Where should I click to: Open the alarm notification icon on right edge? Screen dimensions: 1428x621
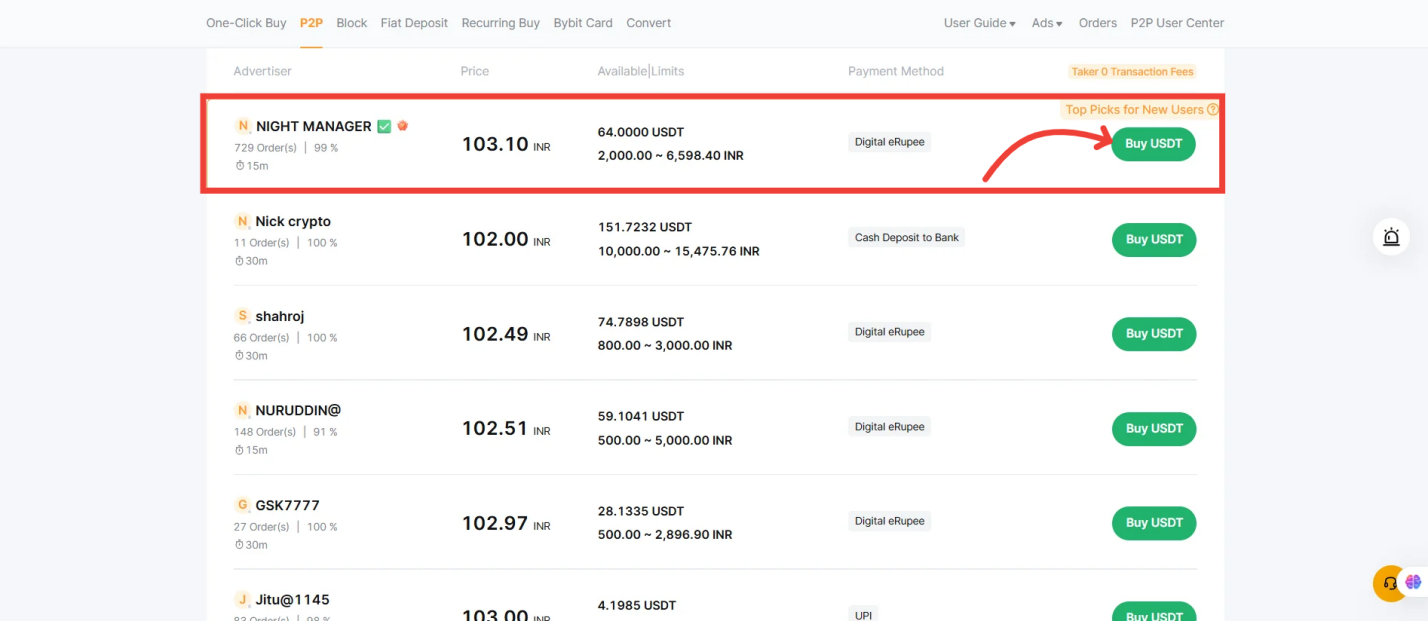coord(1391,236)
